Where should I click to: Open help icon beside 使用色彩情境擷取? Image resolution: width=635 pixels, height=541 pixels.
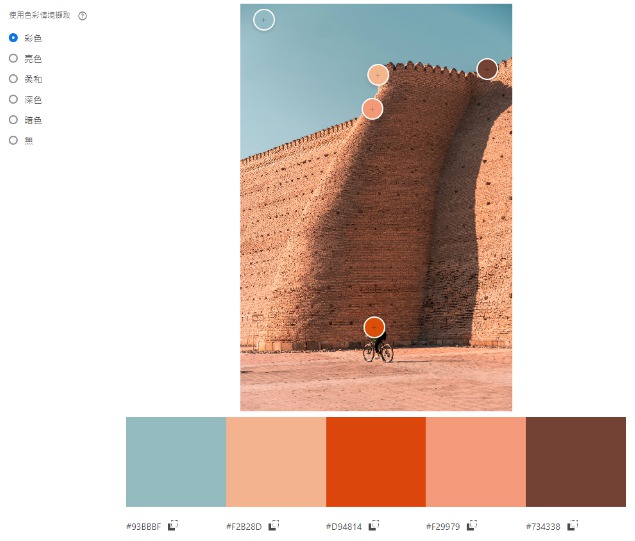click(x=83, y=16)
